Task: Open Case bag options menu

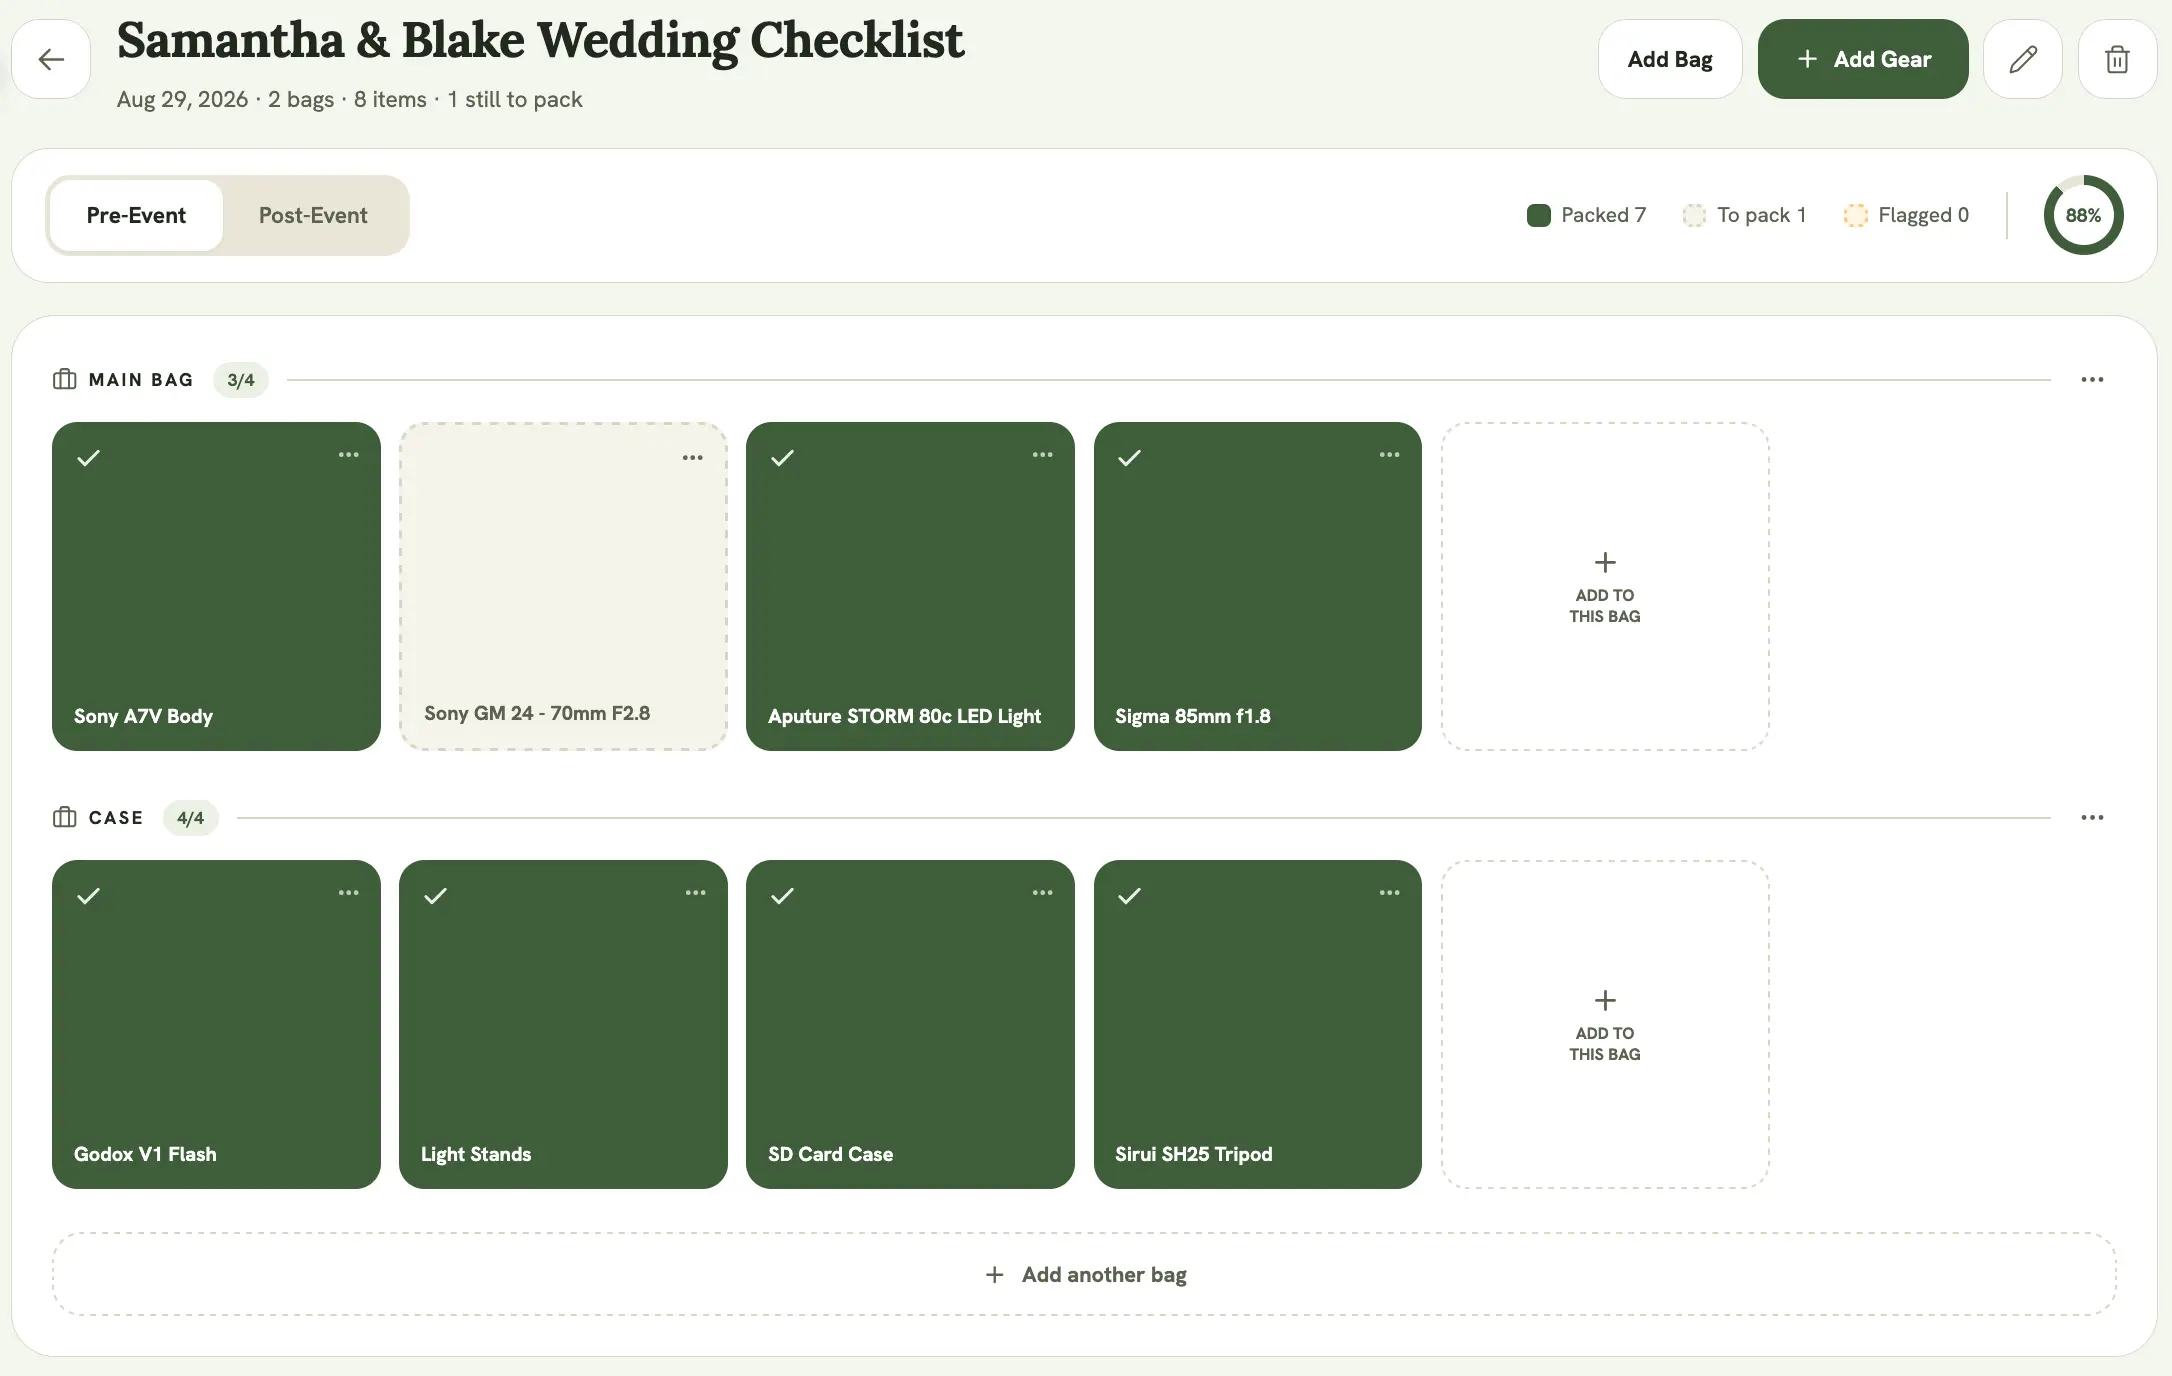Action: coord(2092,818)
